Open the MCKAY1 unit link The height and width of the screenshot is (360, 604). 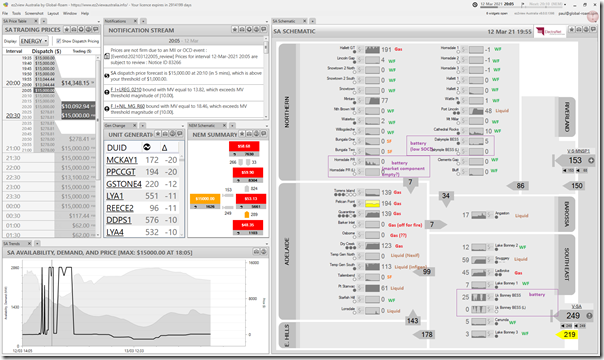coord(122,160)
